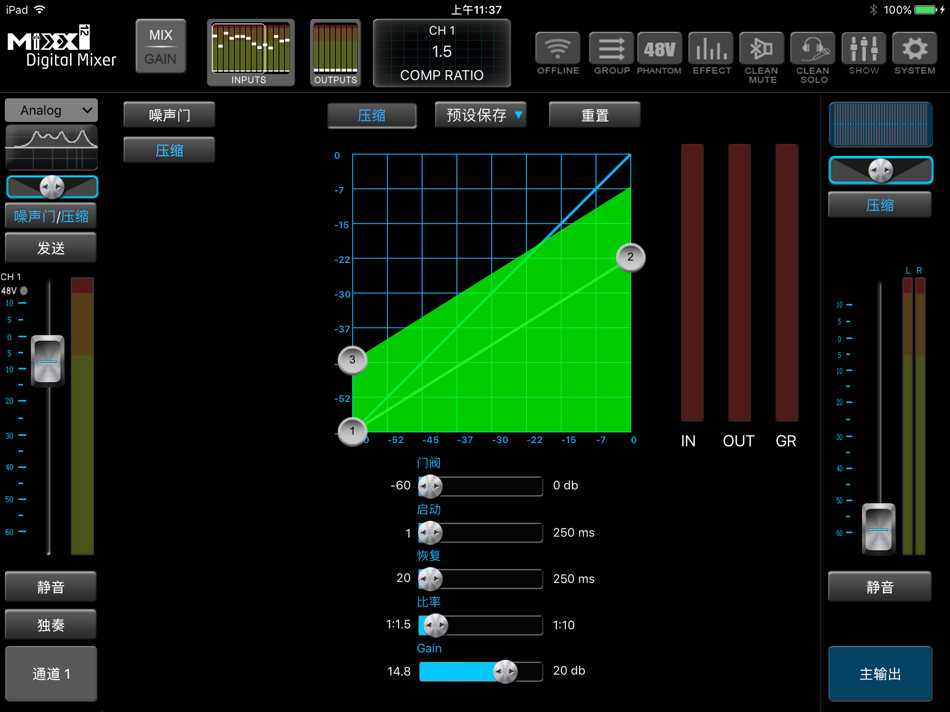950x712 pixels.
Task: Click the 恢复 release slider knob
Action: pos(430,579)
